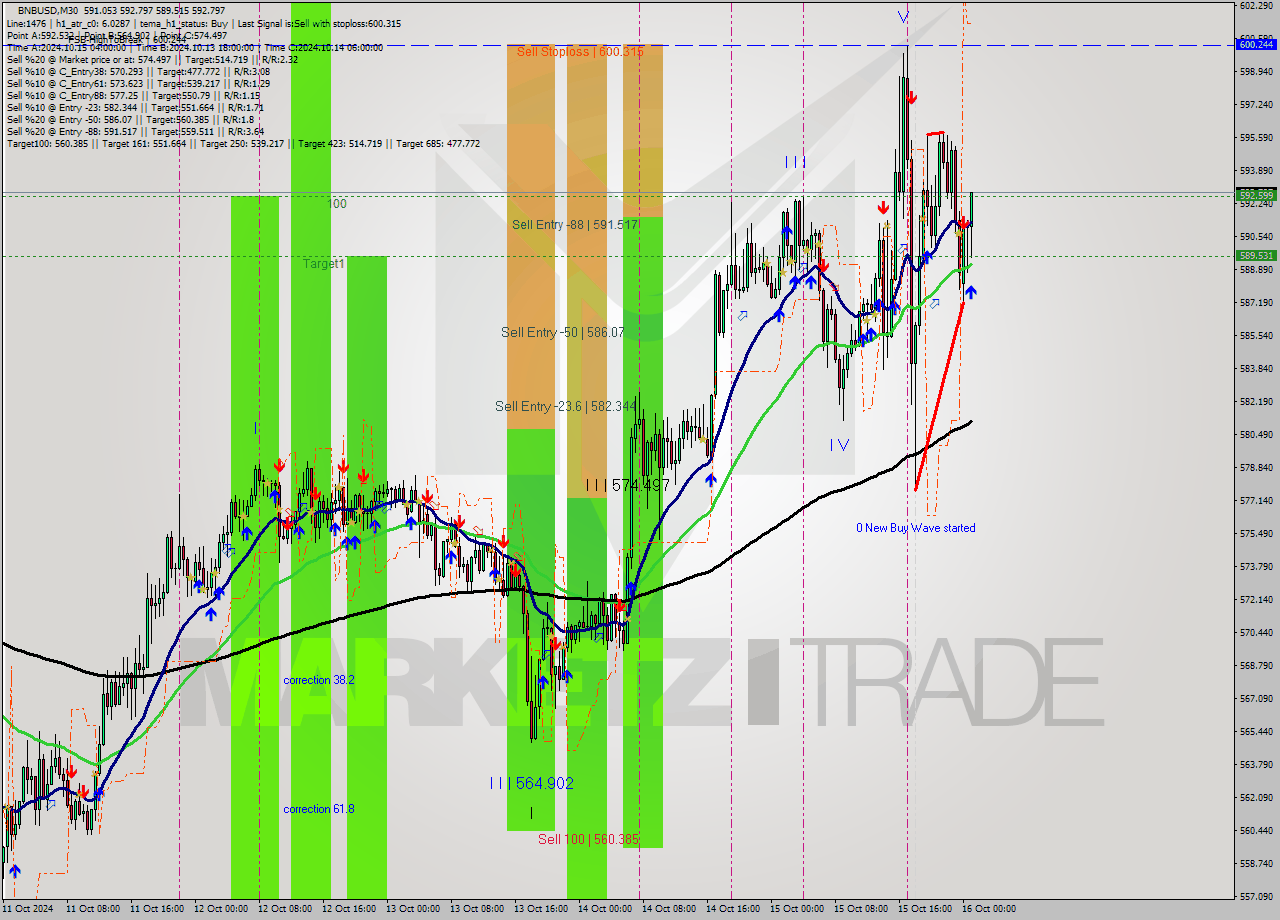
Task: Click the '15 Oct 08:00' time axis label
Action: pos(860,909)
